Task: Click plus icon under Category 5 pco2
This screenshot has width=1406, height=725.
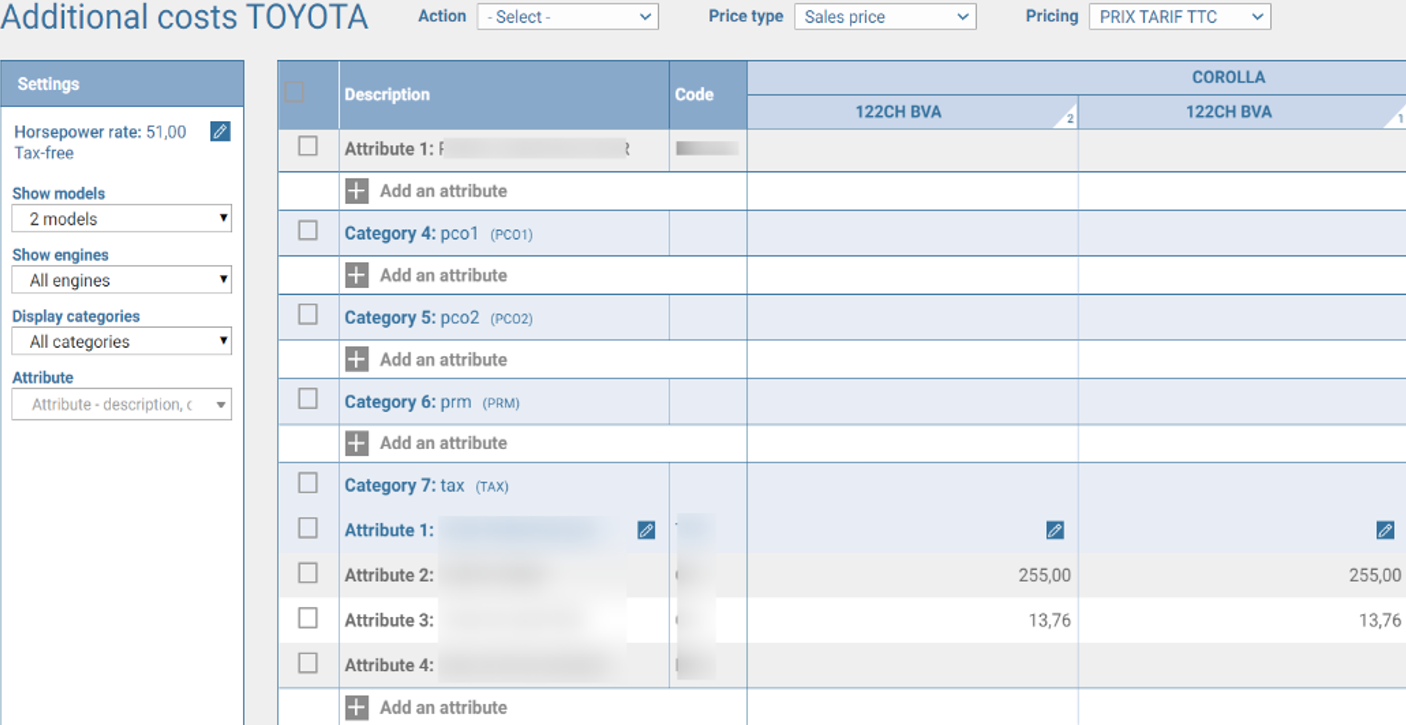Action: (357, 359)
